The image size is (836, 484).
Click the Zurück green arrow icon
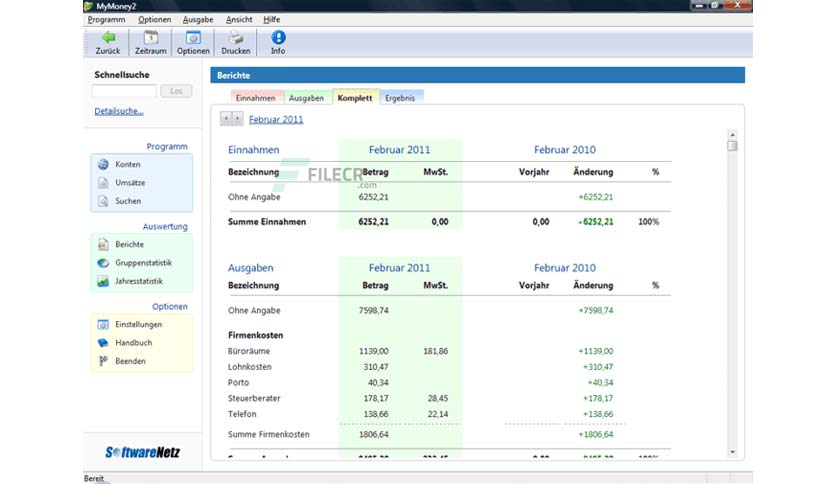[x=108, y=37]
